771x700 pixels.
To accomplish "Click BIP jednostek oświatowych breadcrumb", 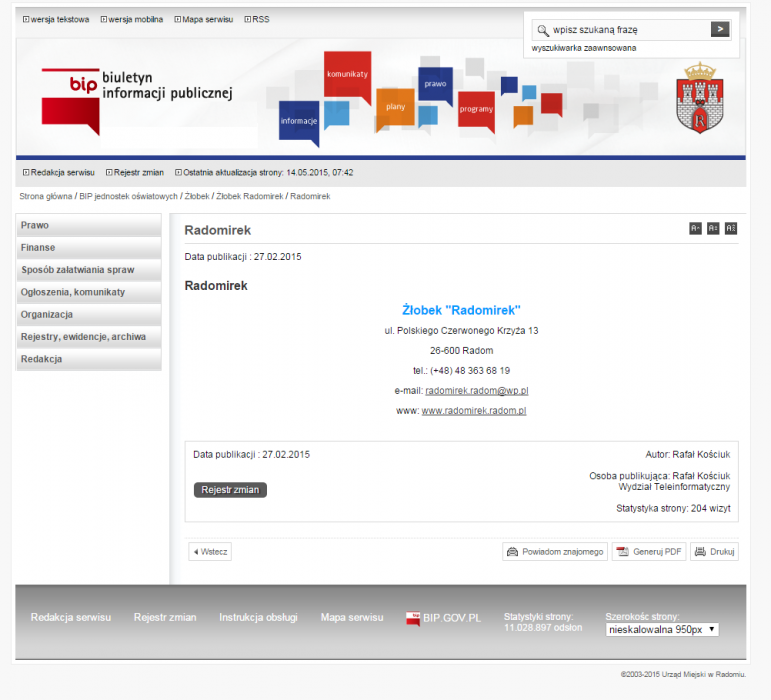I will tap(128, 196).
